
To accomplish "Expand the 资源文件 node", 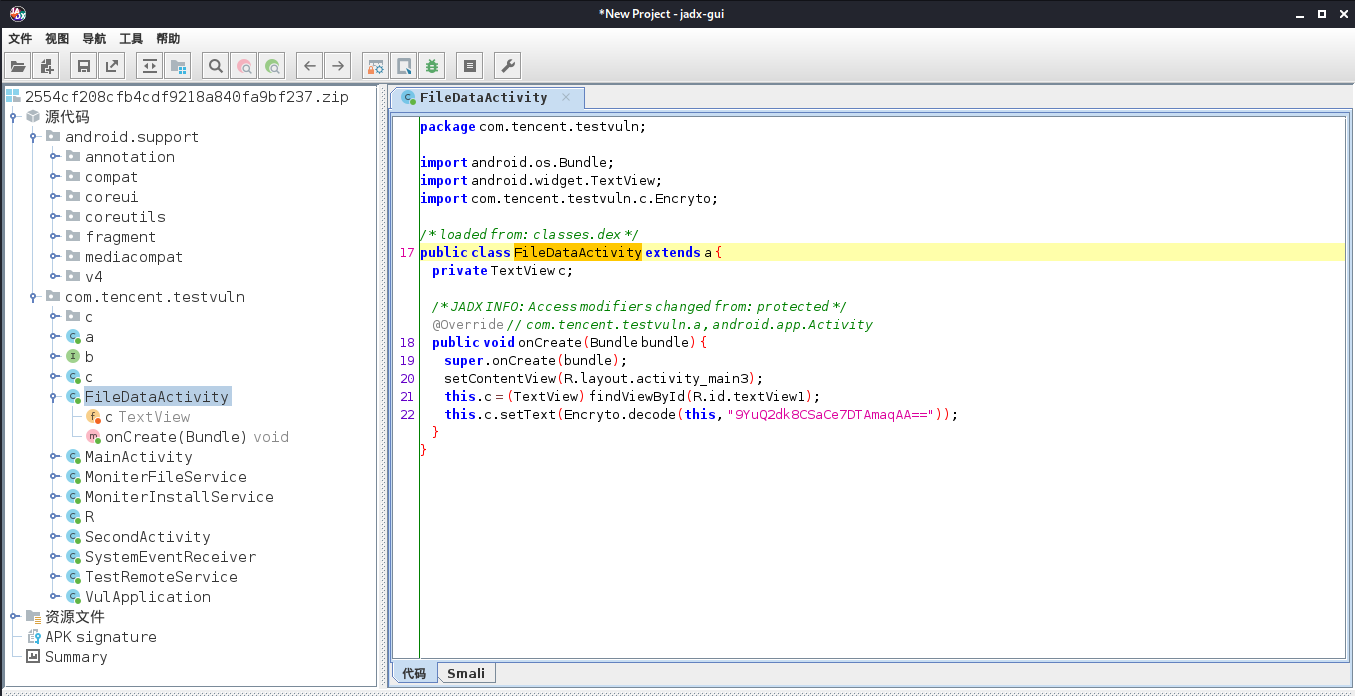I will pos(14,617).
